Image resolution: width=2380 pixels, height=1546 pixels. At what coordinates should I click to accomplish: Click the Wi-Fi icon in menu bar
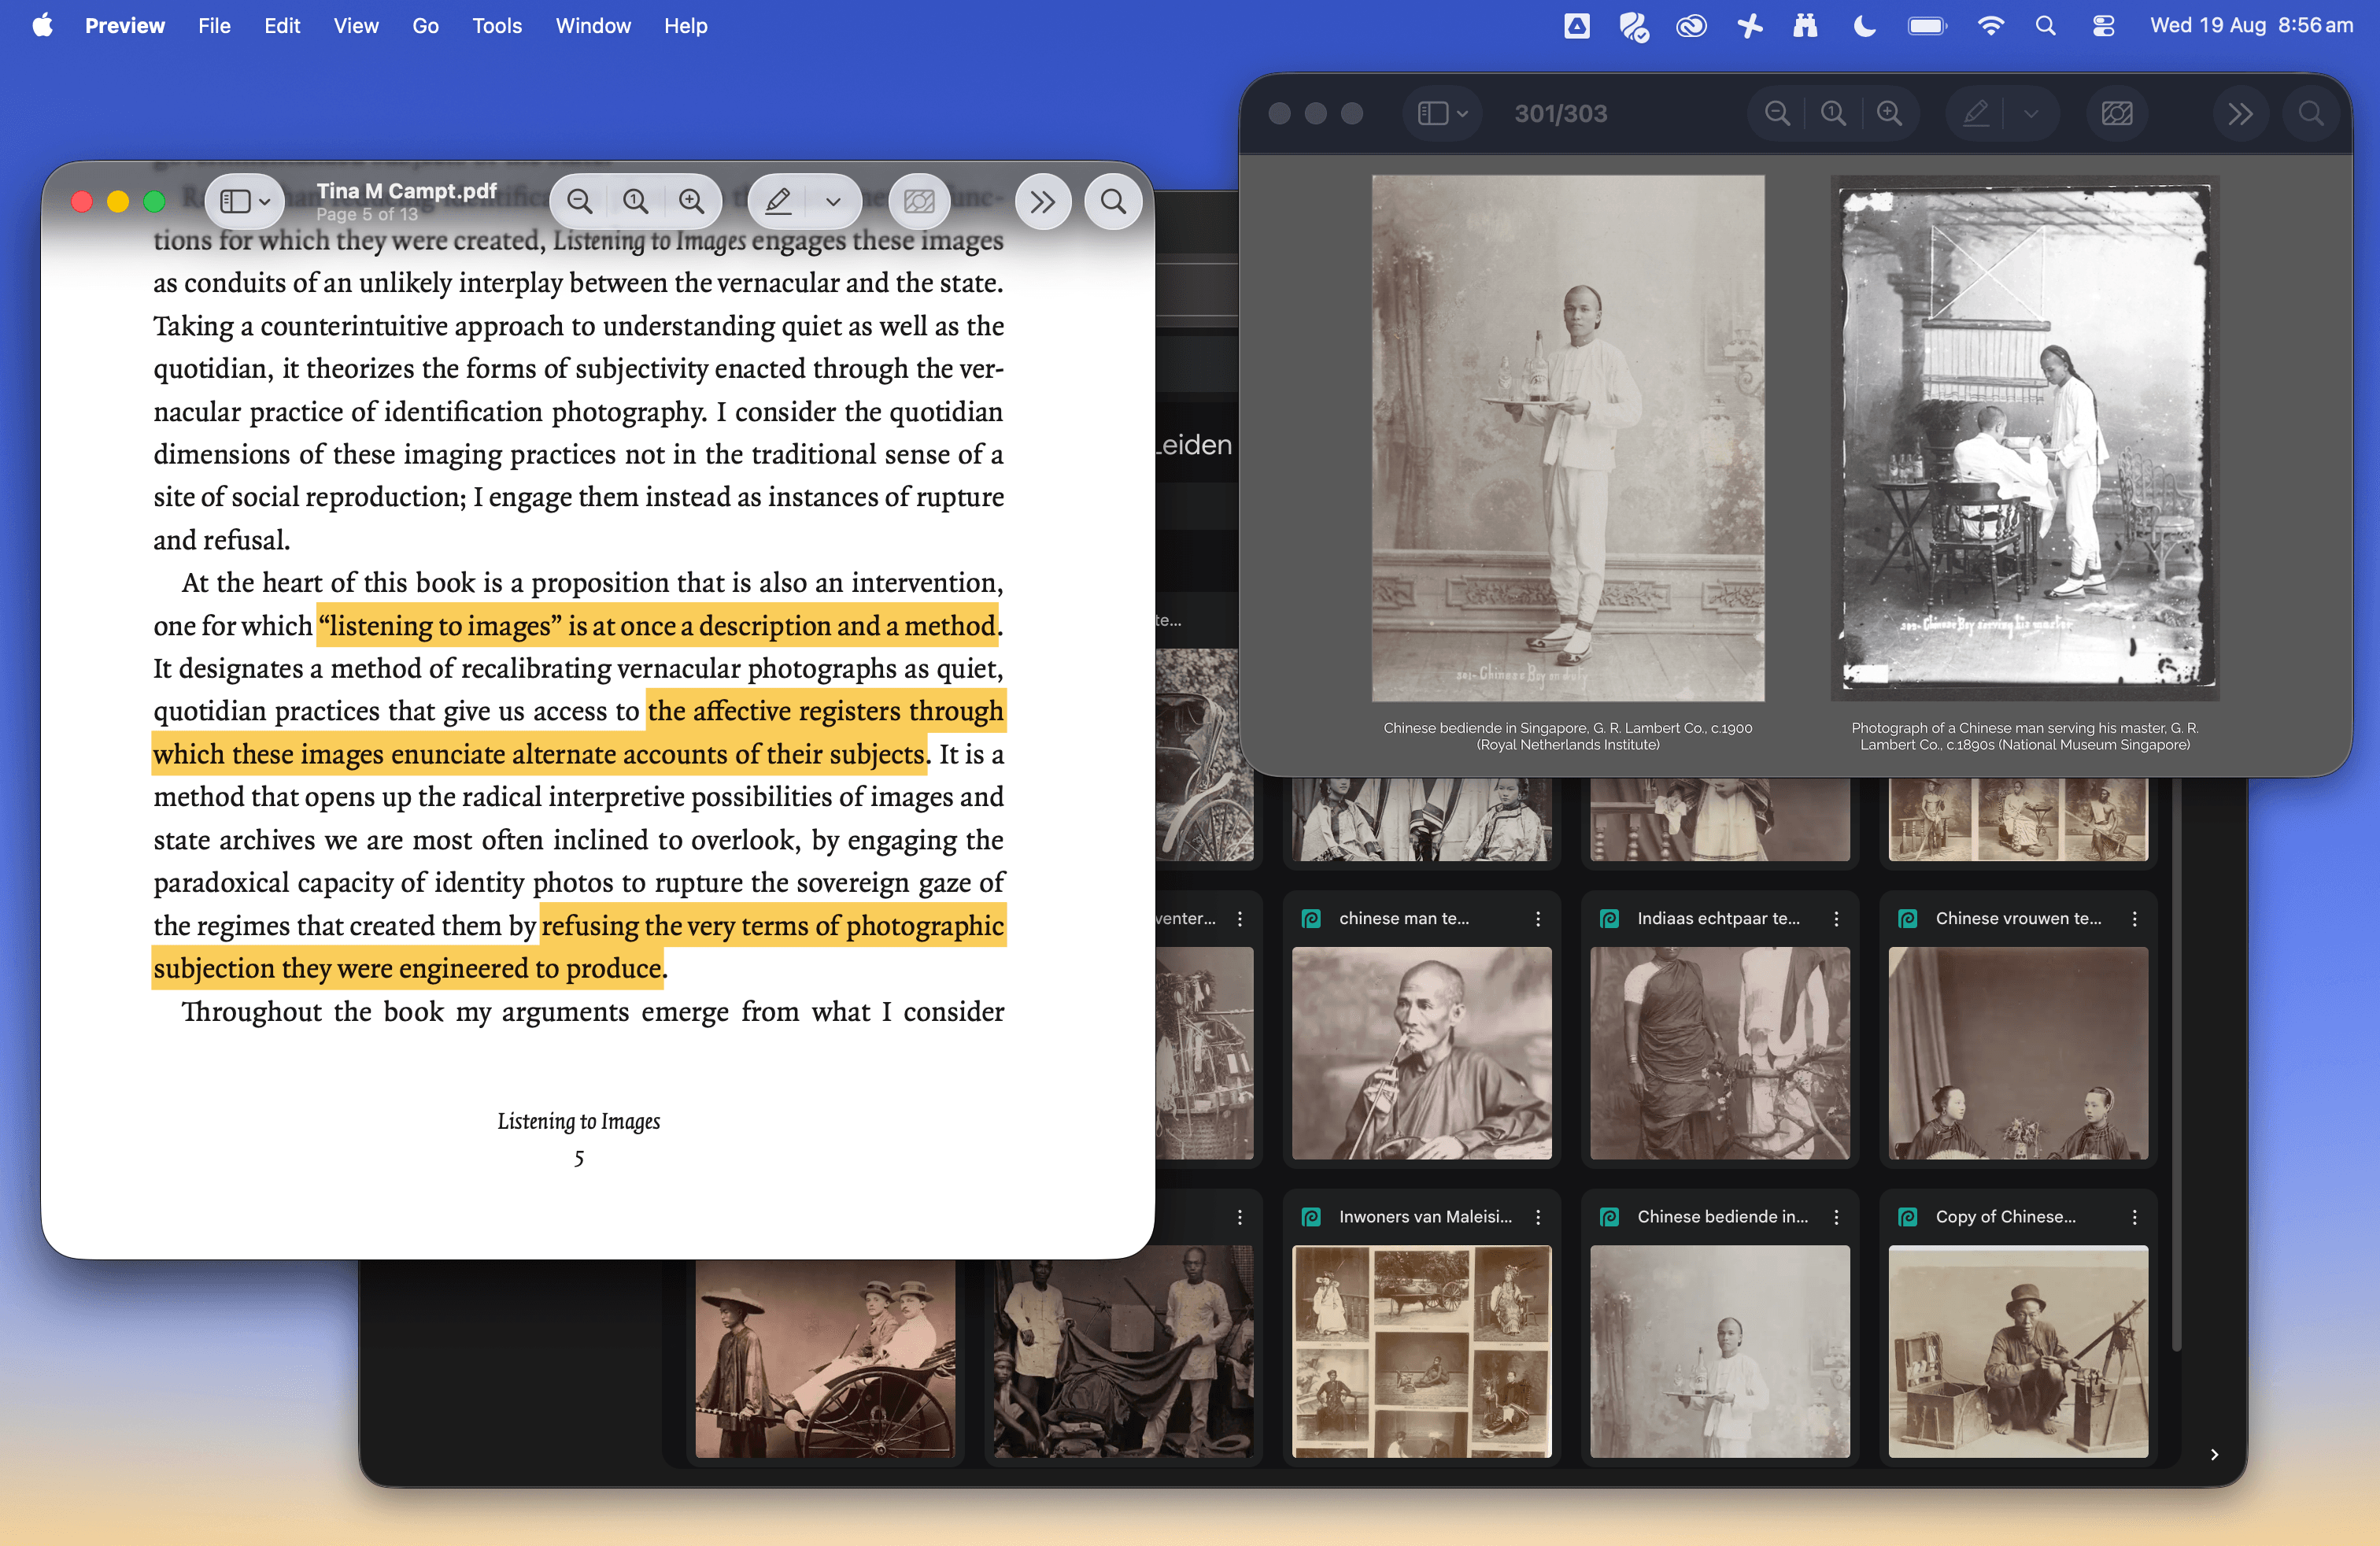[1990, 26]
